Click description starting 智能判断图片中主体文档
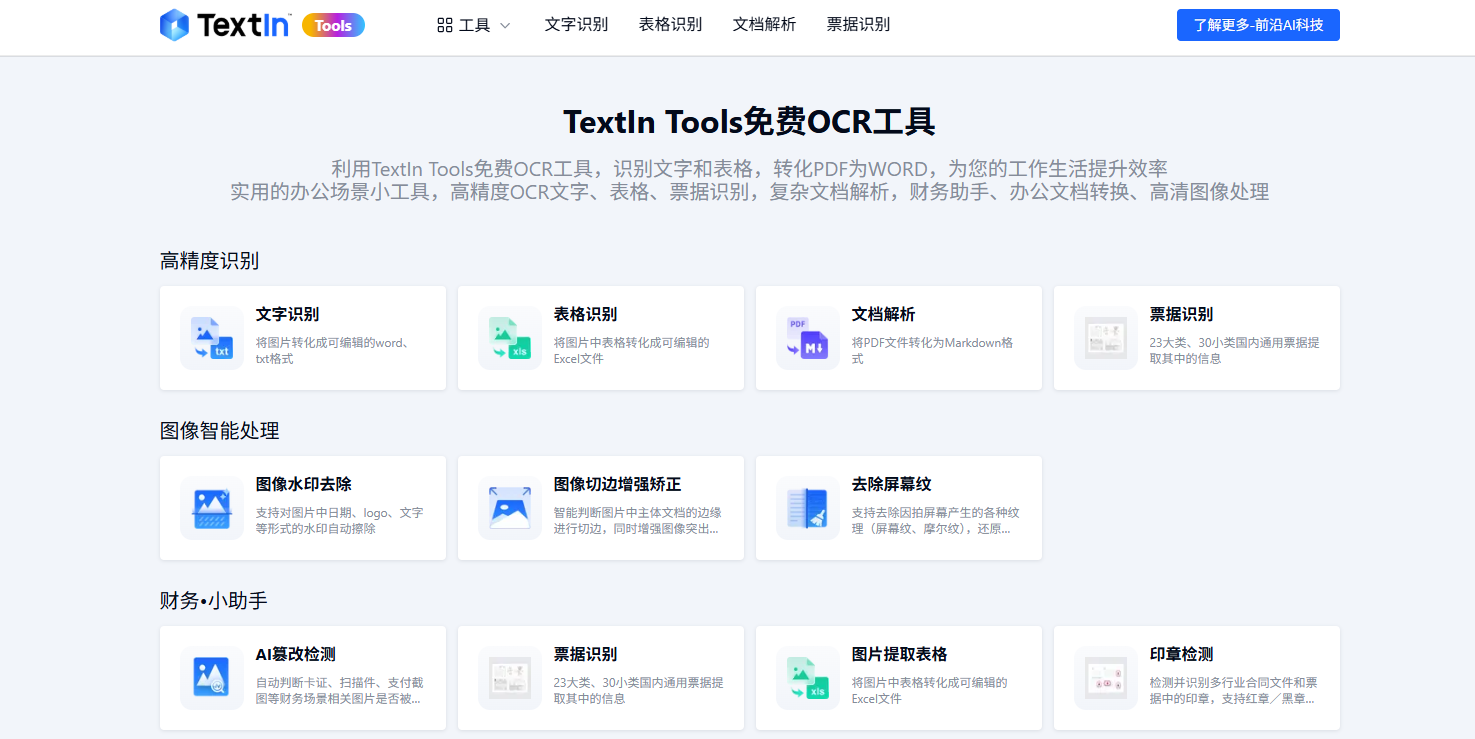This screenshot has height=739, width=1475. click(638, 520)
